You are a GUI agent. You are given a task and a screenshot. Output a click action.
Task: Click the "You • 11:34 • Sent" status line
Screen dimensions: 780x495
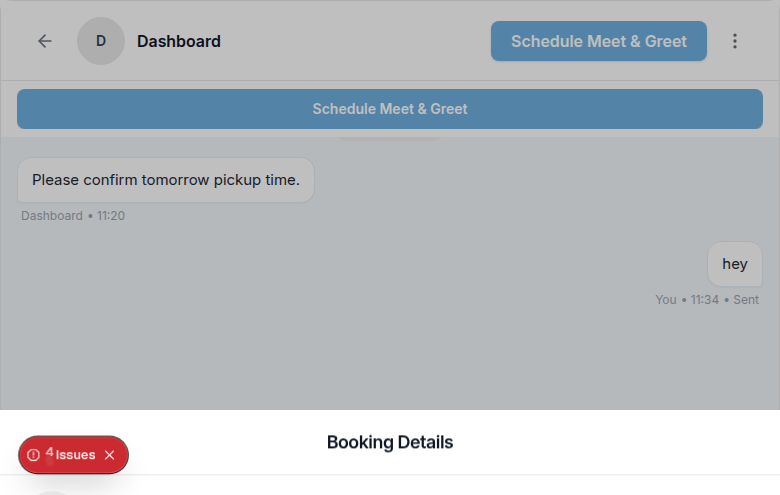[706, 299]
